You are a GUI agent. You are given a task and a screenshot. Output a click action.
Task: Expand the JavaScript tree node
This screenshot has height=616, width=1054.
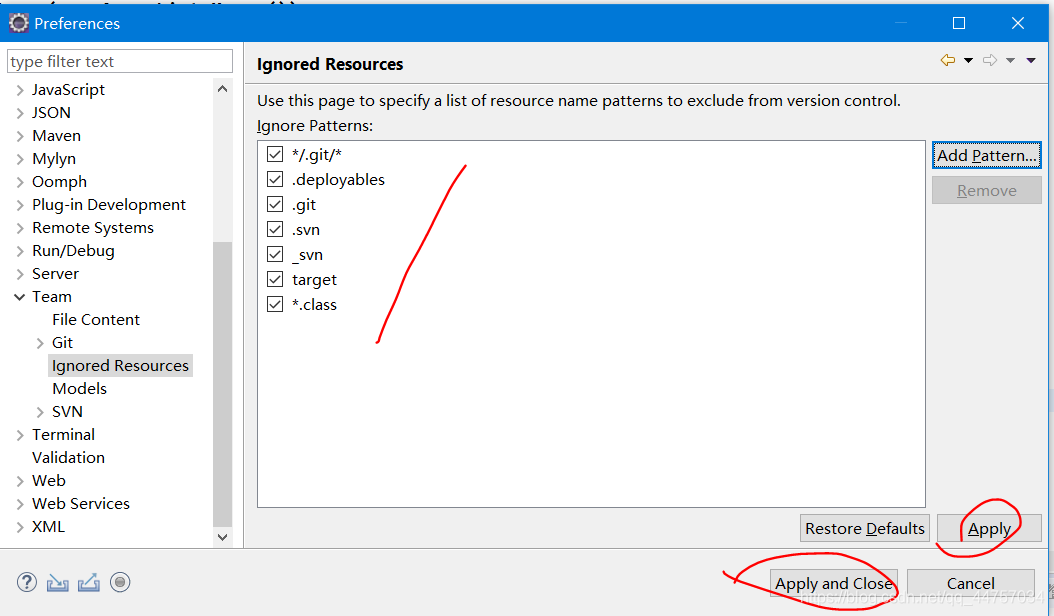(19, 90)
